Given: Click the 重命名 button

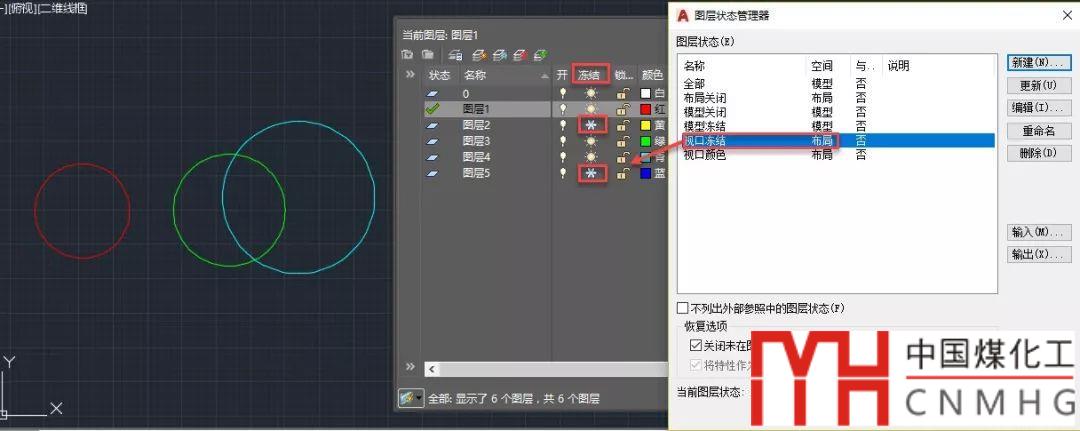Looking at the screenshot, I should (1039, 131).
